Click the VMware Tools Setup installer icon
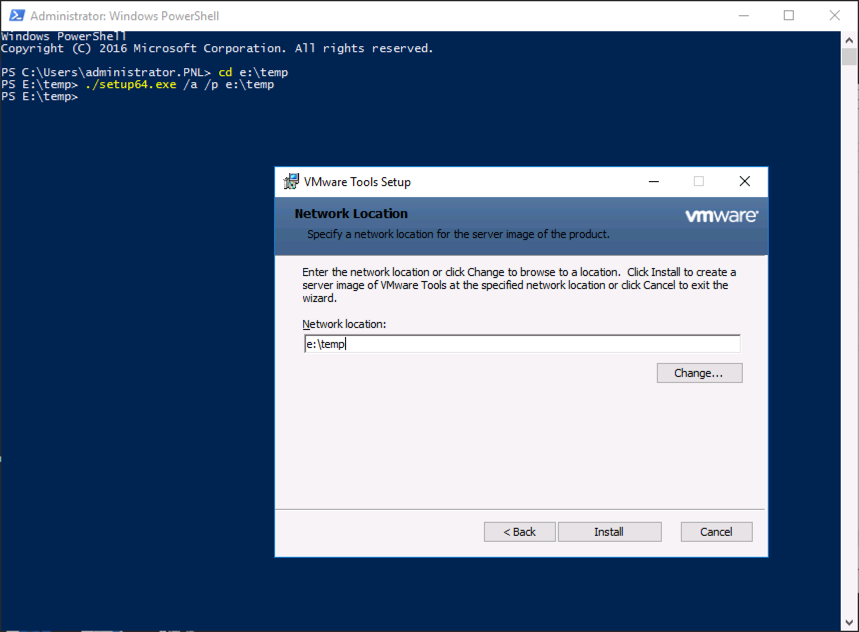The height and width of the screenshot is (632, 859). (x=291, y=181)
